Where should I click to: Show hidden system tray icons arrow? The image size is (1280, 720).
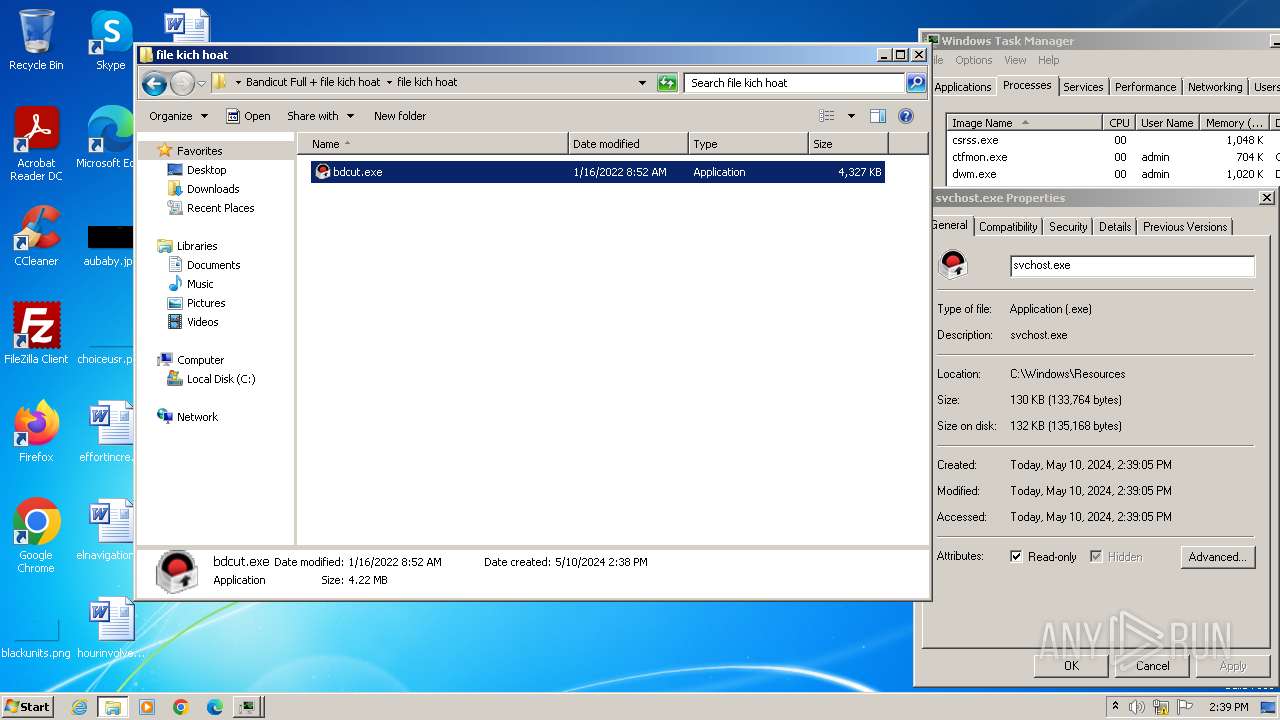pyautogui.click(x=1115, y=707)
